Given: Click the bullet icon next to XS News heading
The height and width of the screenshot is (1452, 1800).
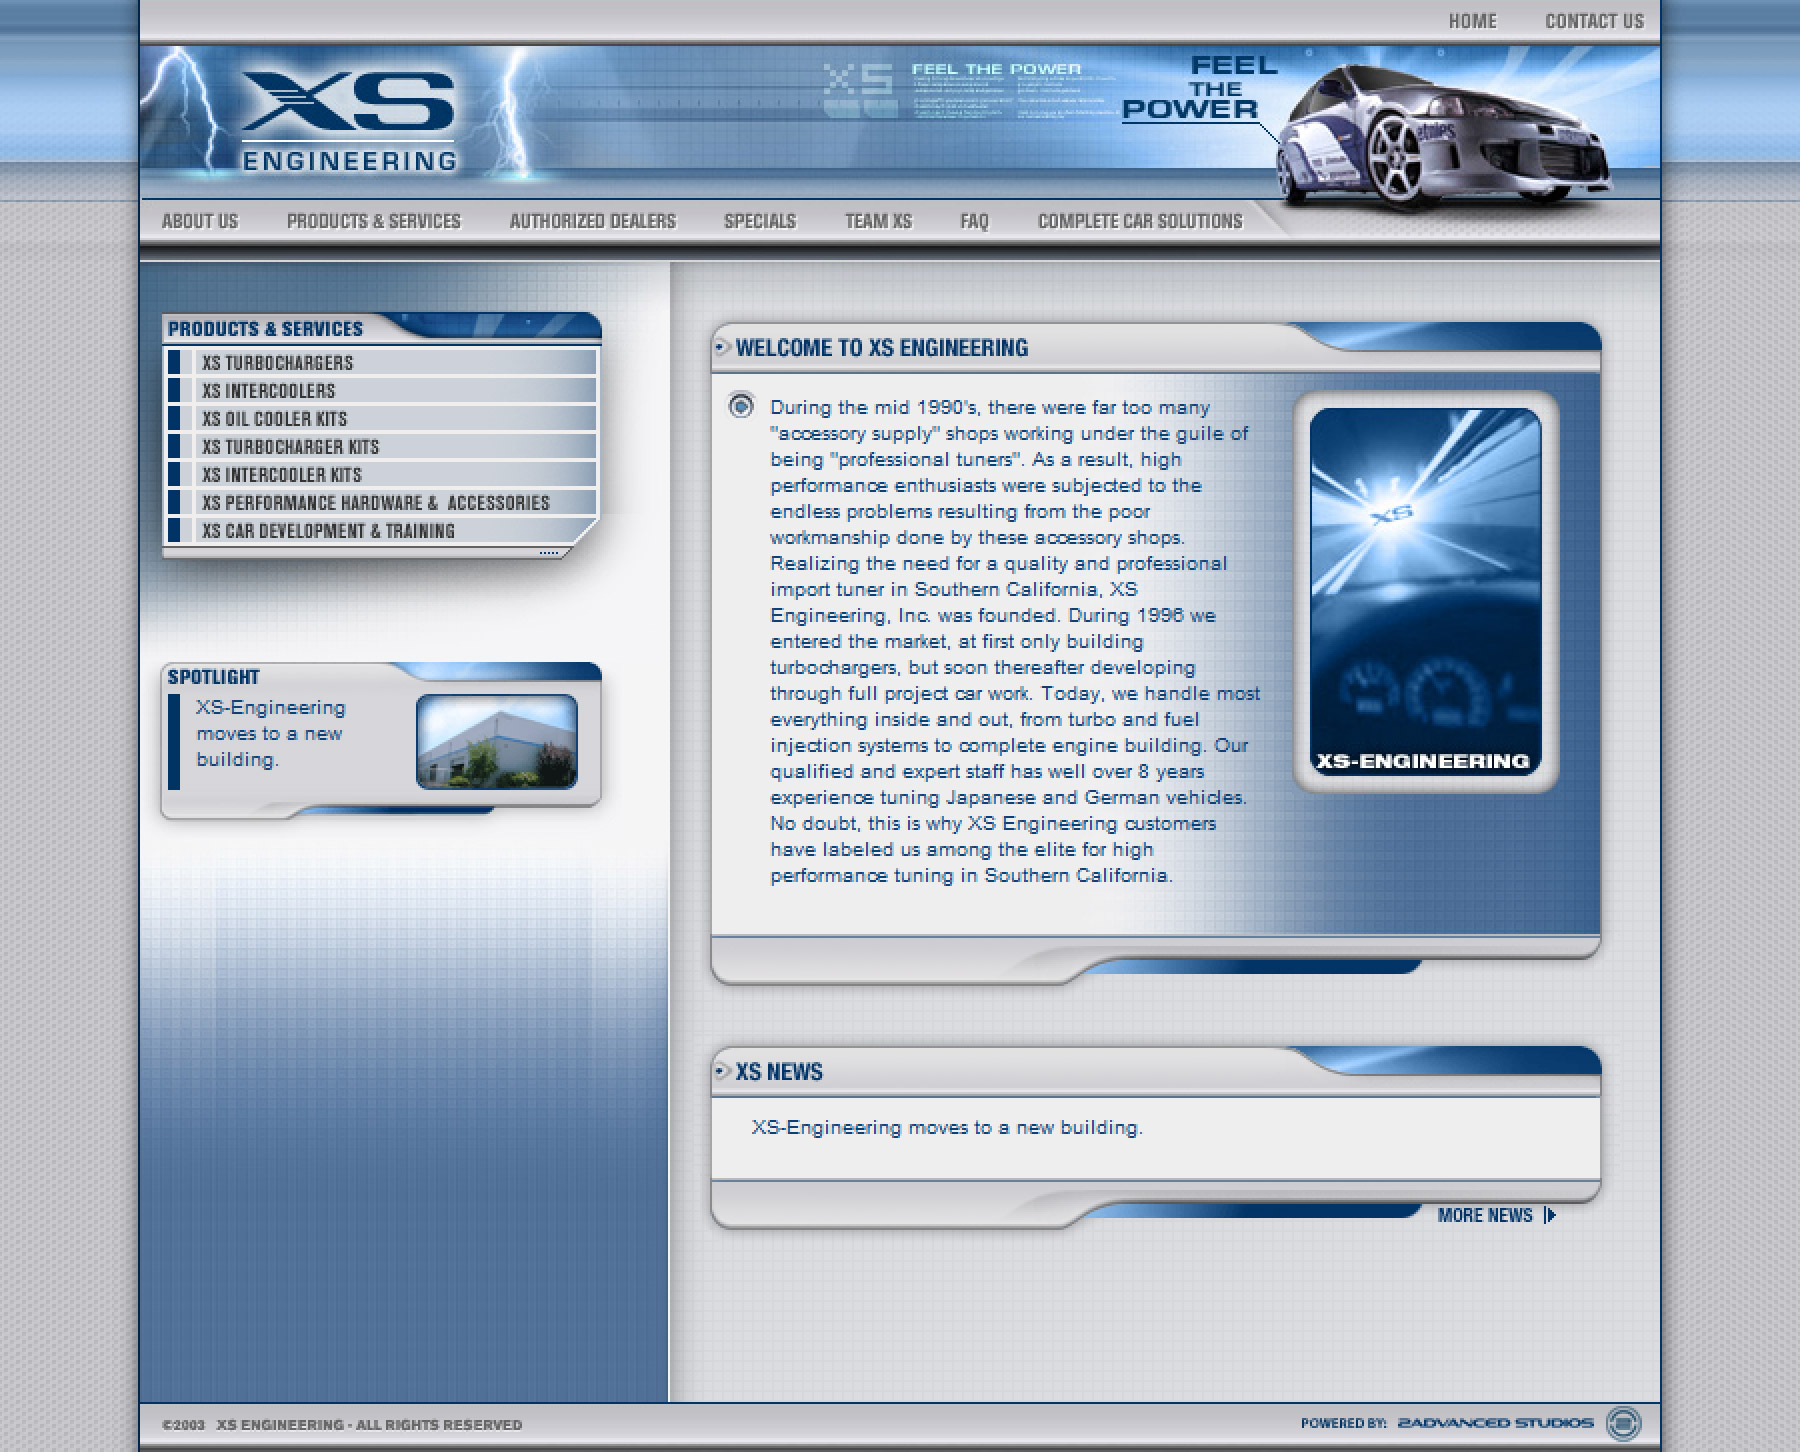Looking at the screenshot, I should [723, 1072].
